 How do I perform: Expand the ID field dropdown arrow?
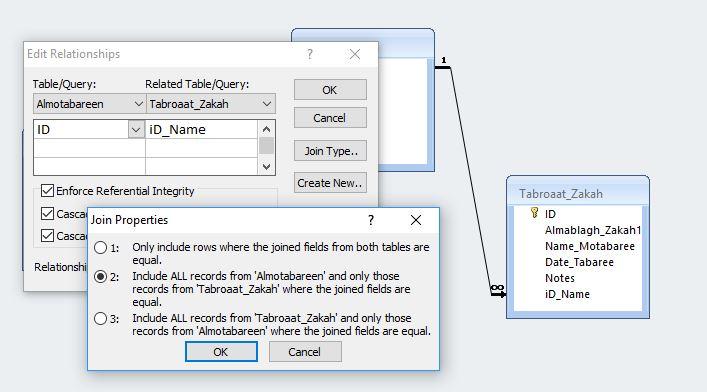point(136,130)
